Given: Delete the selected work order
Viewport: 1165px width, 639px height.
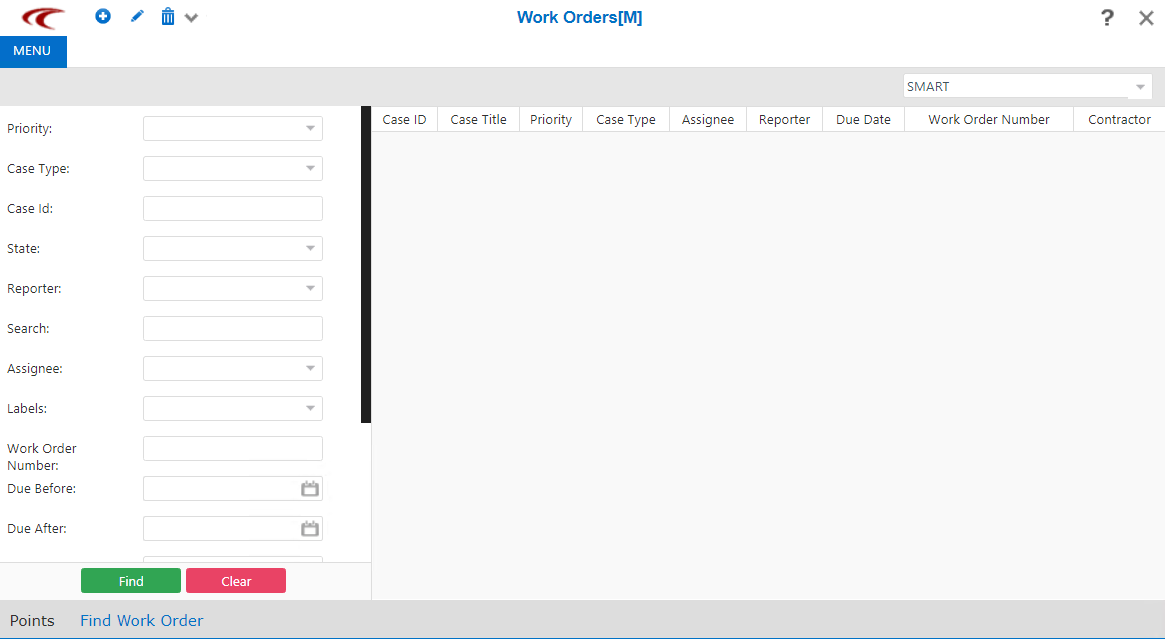Looking at the screenshot, I should coord(167,16).
